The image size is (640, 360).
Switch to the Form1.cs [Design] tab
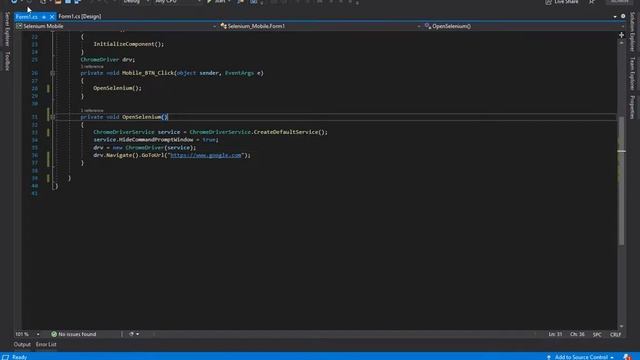(80, 17)
